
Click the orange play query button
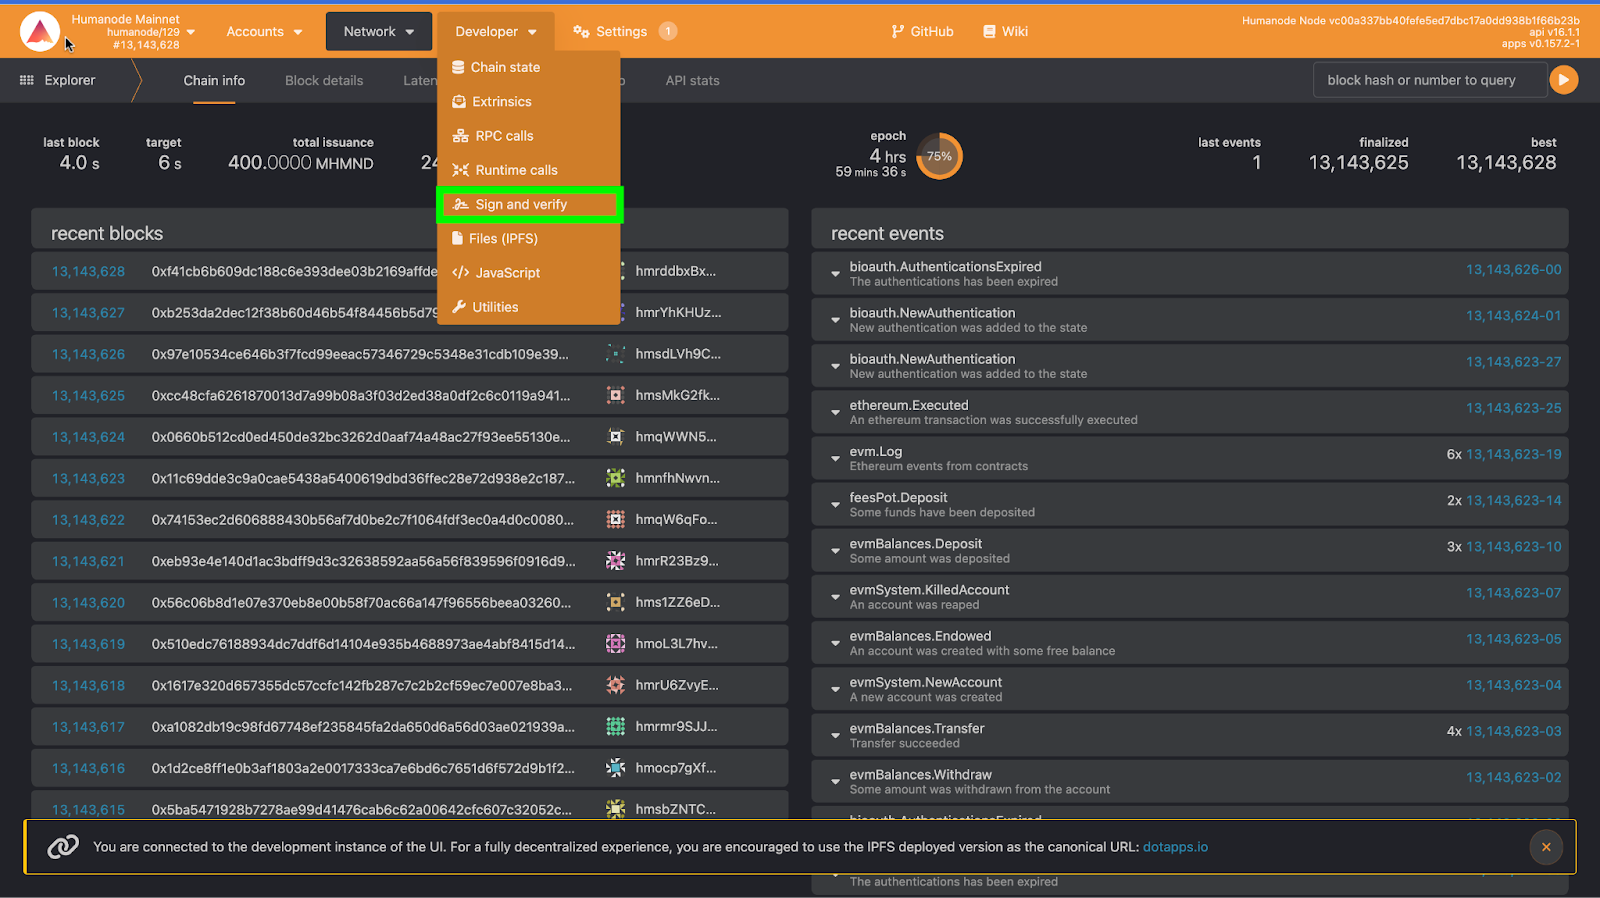1563,80
